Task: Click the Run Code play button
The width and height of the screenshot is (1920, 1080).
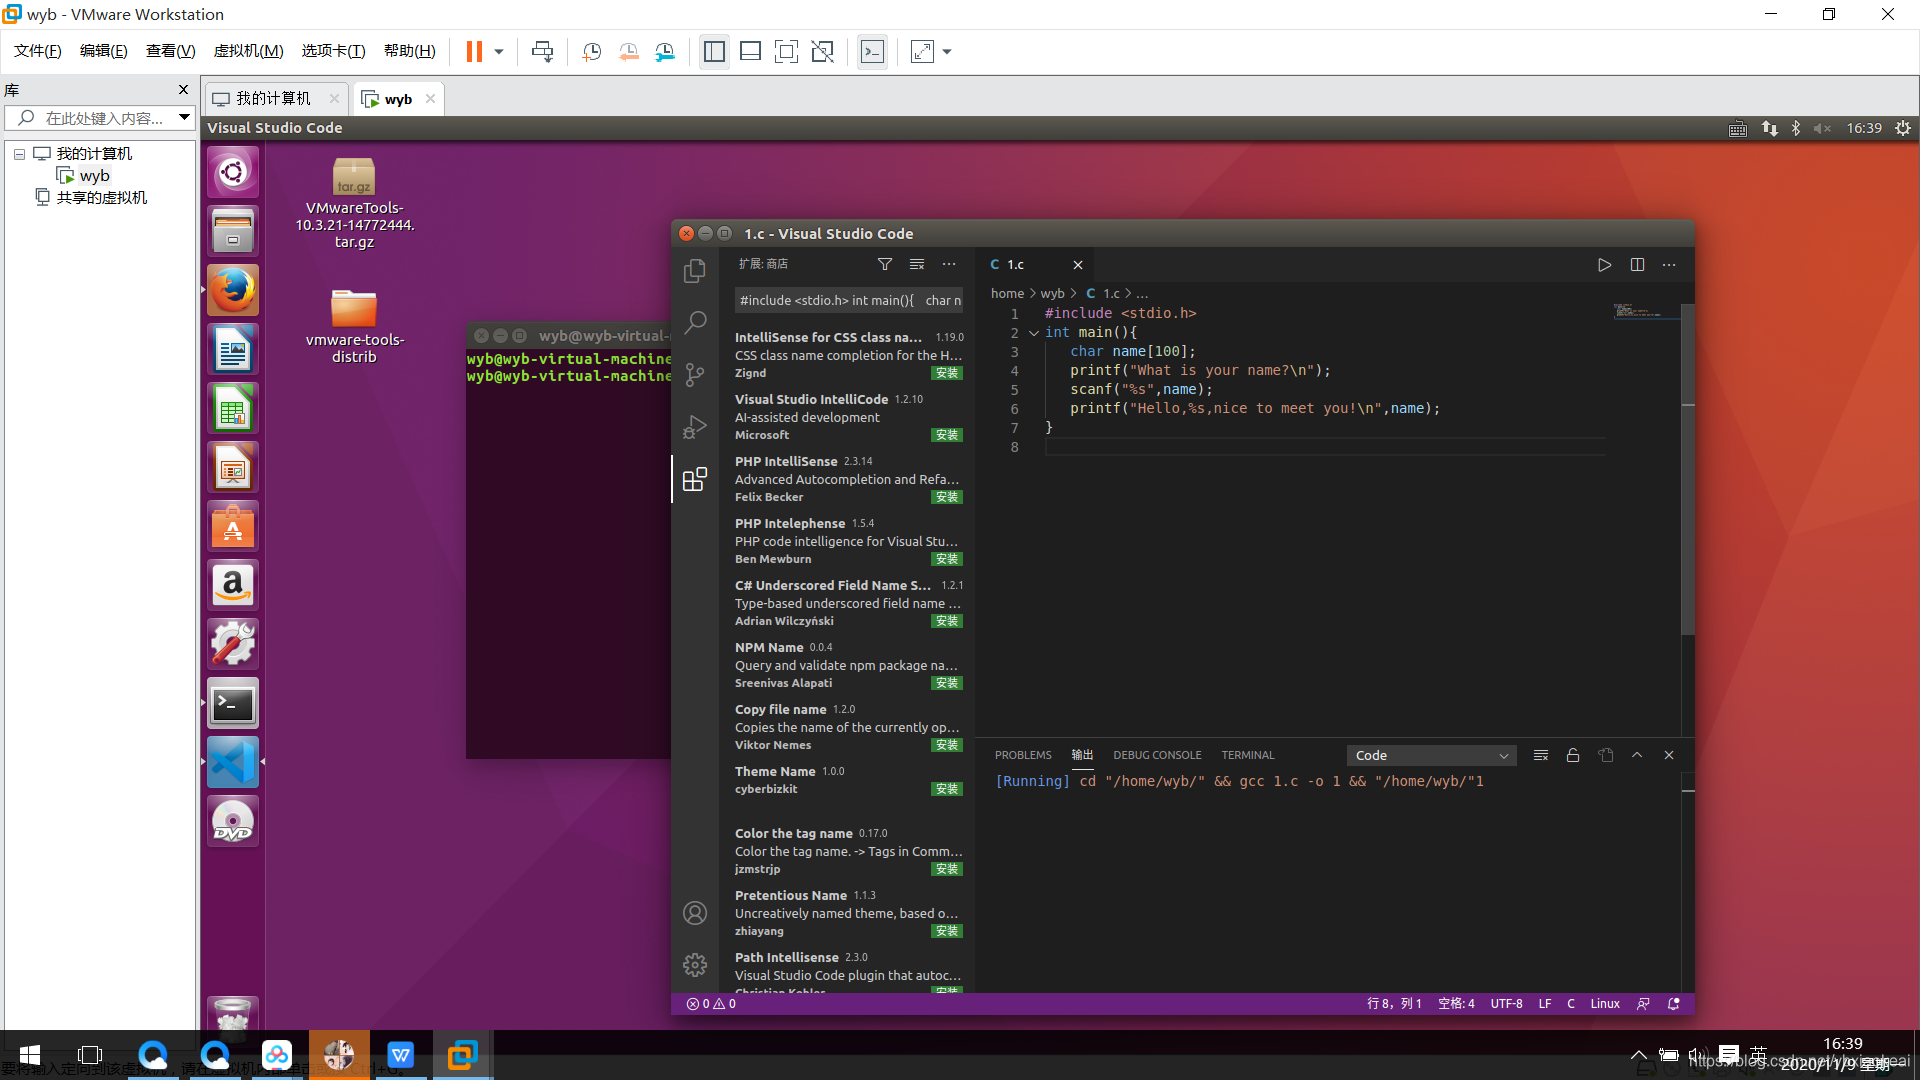Action: click(1604, 265)
